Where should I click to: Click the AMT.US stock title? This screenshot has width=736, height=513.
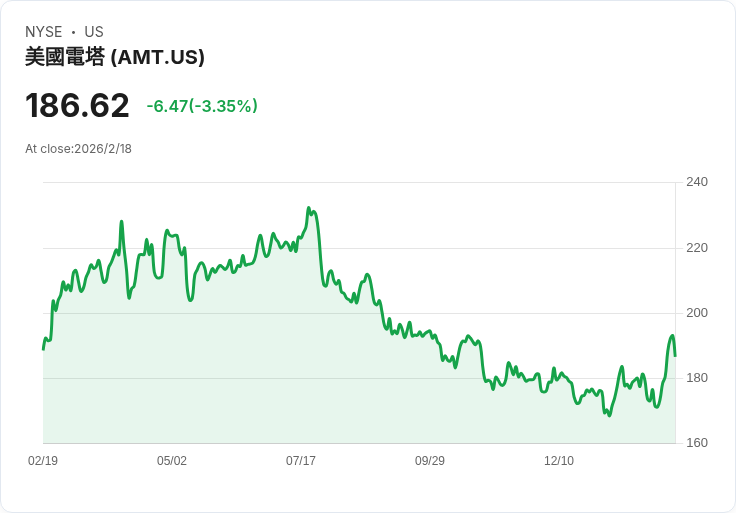click(x=115, y=57)
